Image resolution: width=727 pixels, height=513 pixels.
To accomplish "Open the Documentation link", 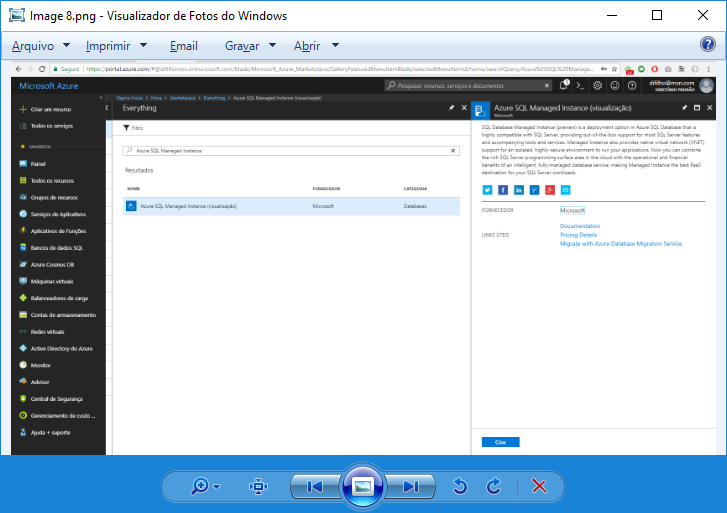I will click(x=580, y=226).
